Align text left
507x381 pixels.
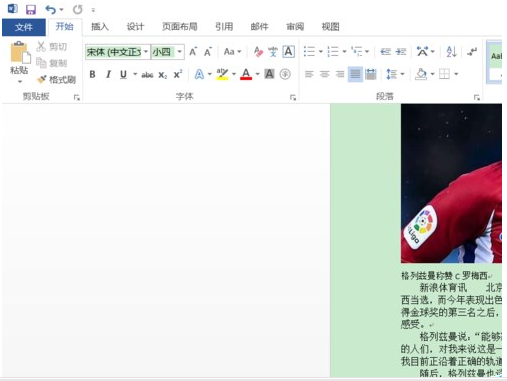[309, 74]
